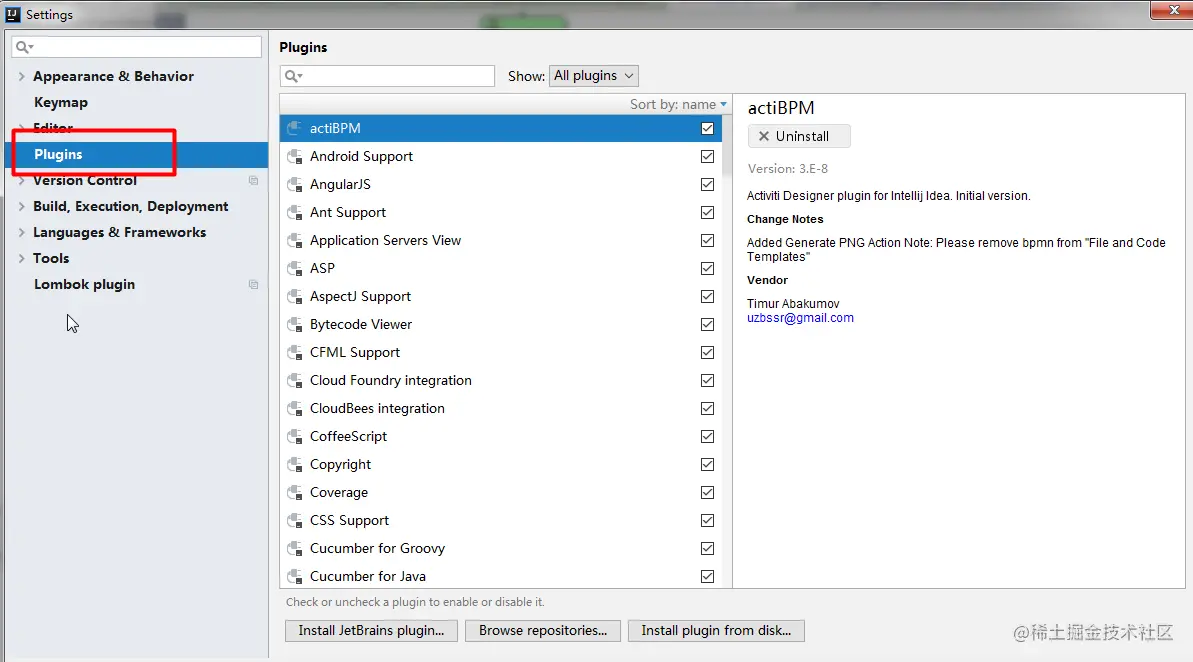The image size is (1193, 662).
Task: Click the Cloud Foundry integration plugin icon
Action: 294,380
